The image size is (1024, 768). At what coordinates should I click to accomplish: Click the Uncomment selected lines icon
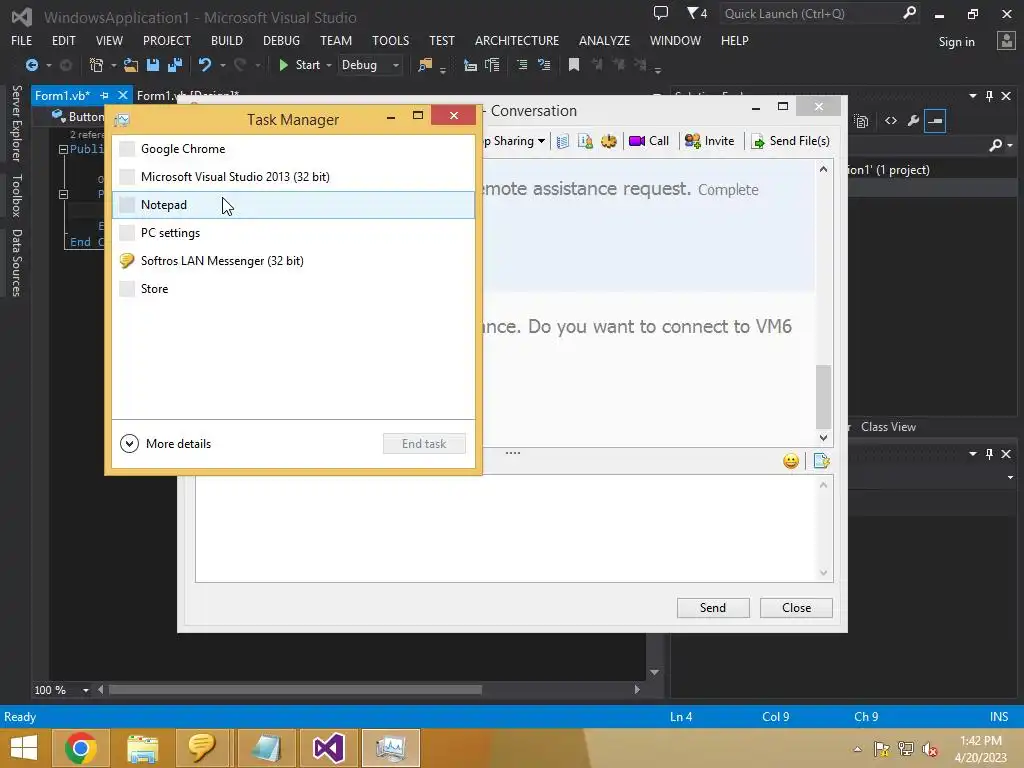(543, 65)
